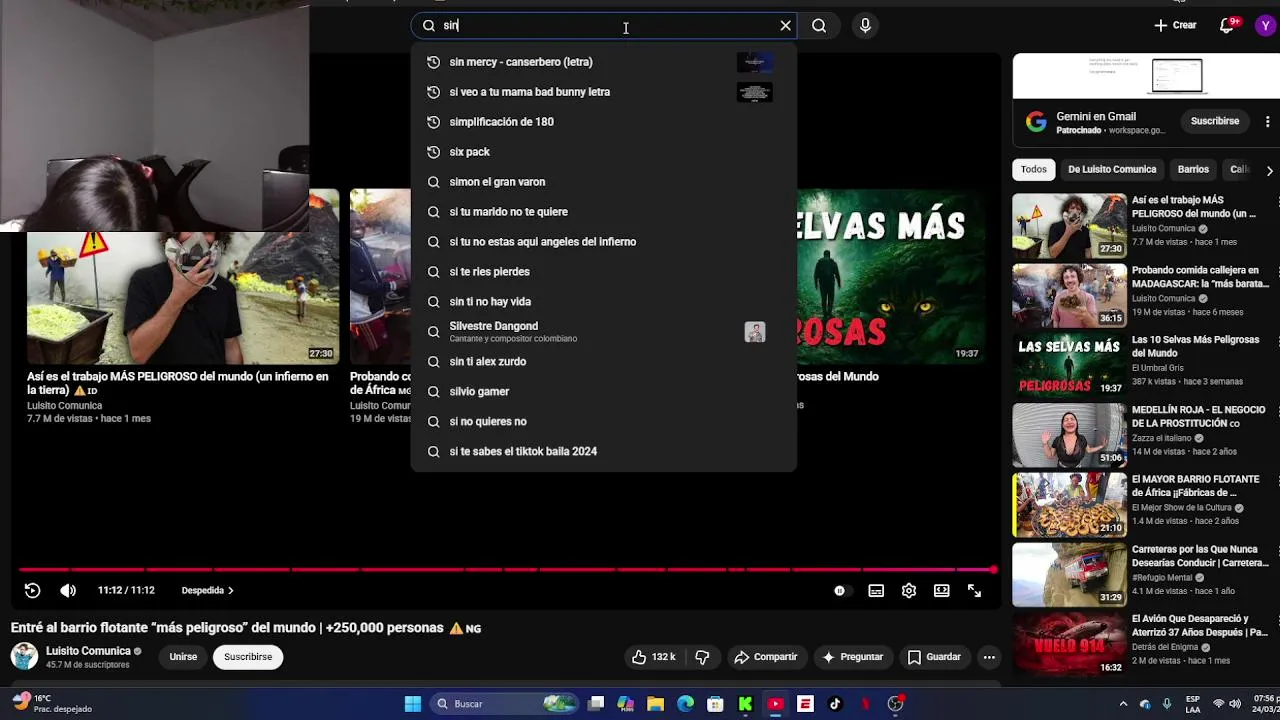Select the 'De Luisito Comunica' chip
The width and height of the screenshot is (1280, 720).
coord(1112,169)
